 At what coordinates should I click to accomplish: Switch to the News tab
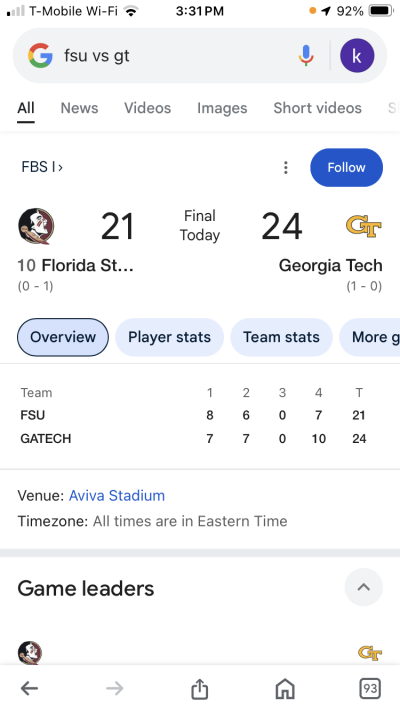(x=79, y=108)
